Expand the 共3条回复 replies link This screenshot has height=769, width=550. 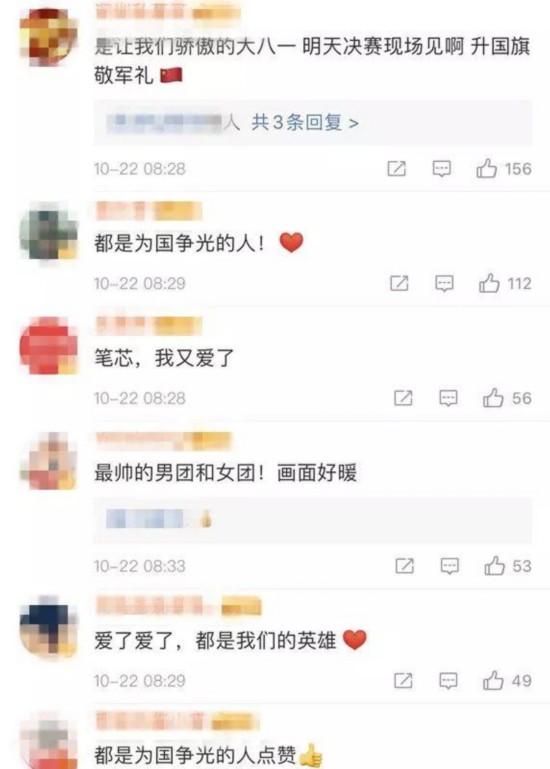pos(305,122)
